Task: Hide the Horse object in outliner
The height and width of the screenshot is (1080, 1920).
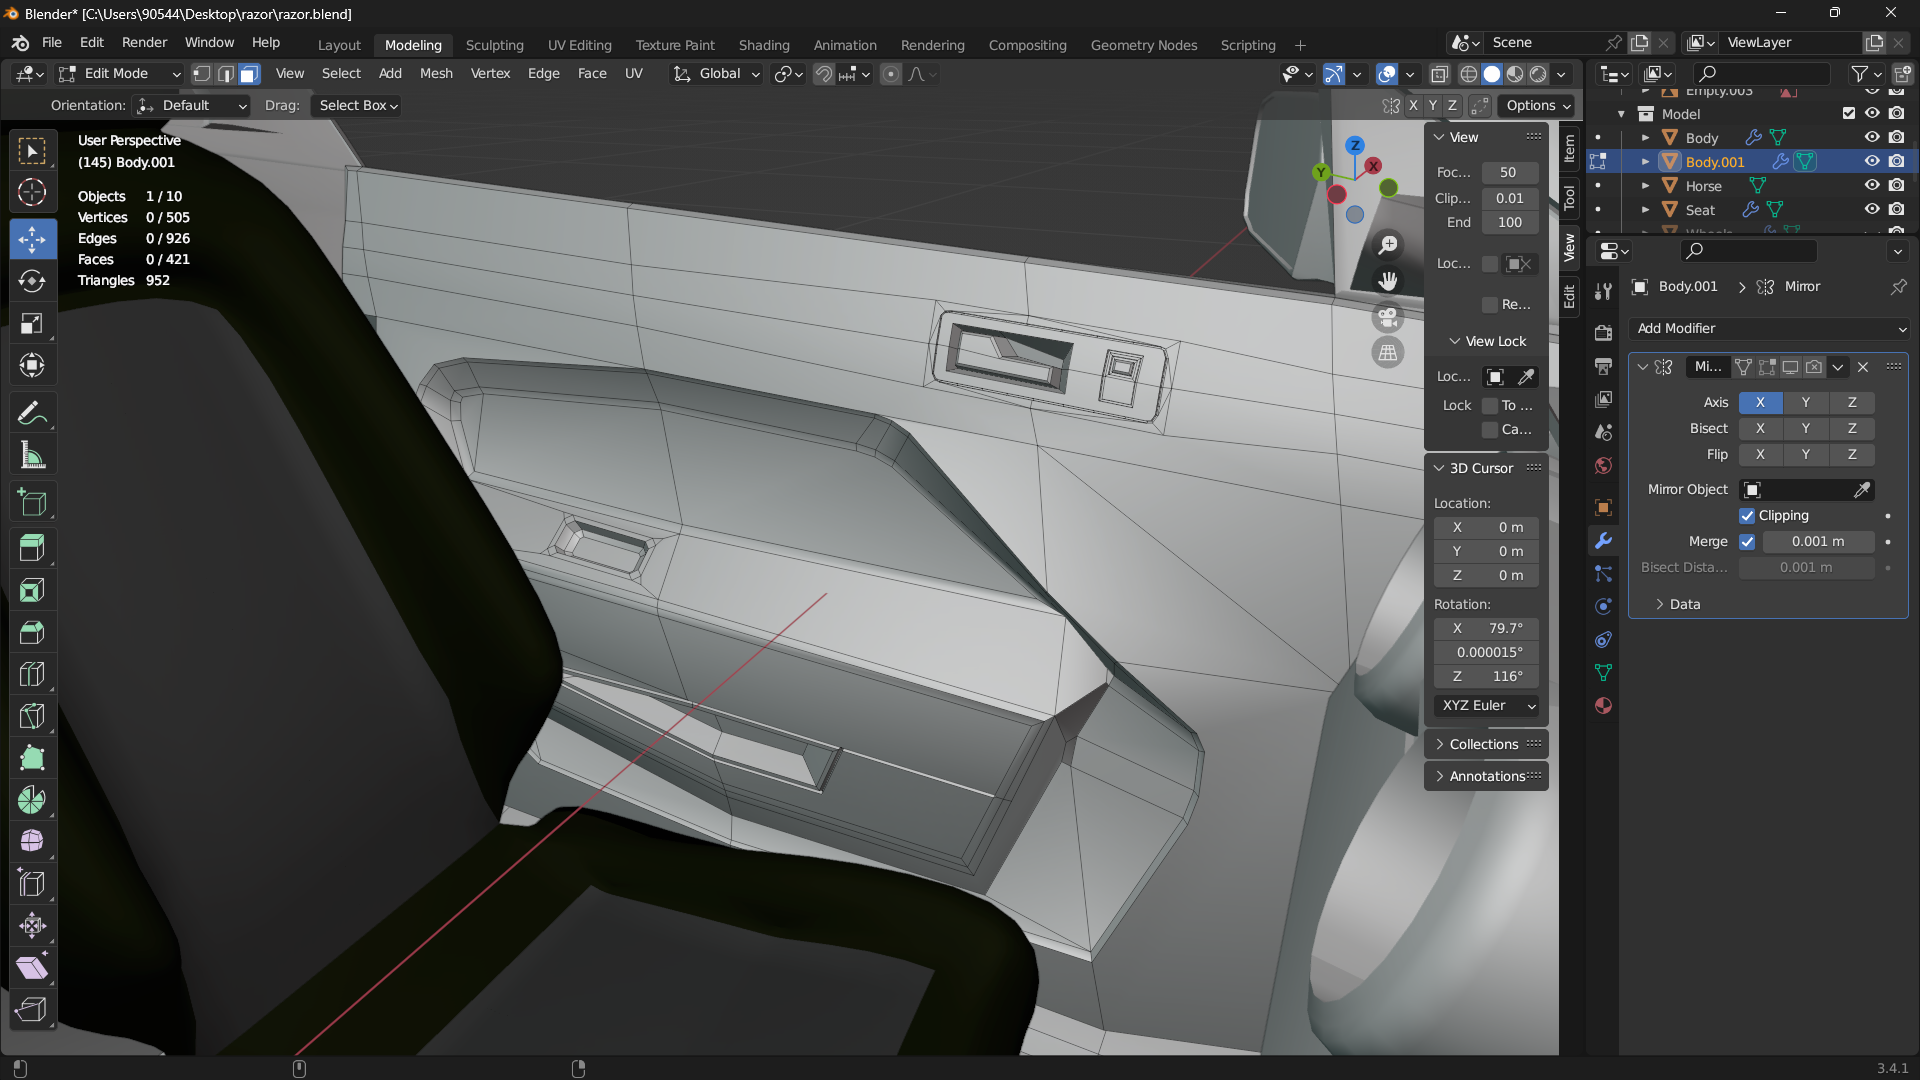Action: coord(1872,186)
